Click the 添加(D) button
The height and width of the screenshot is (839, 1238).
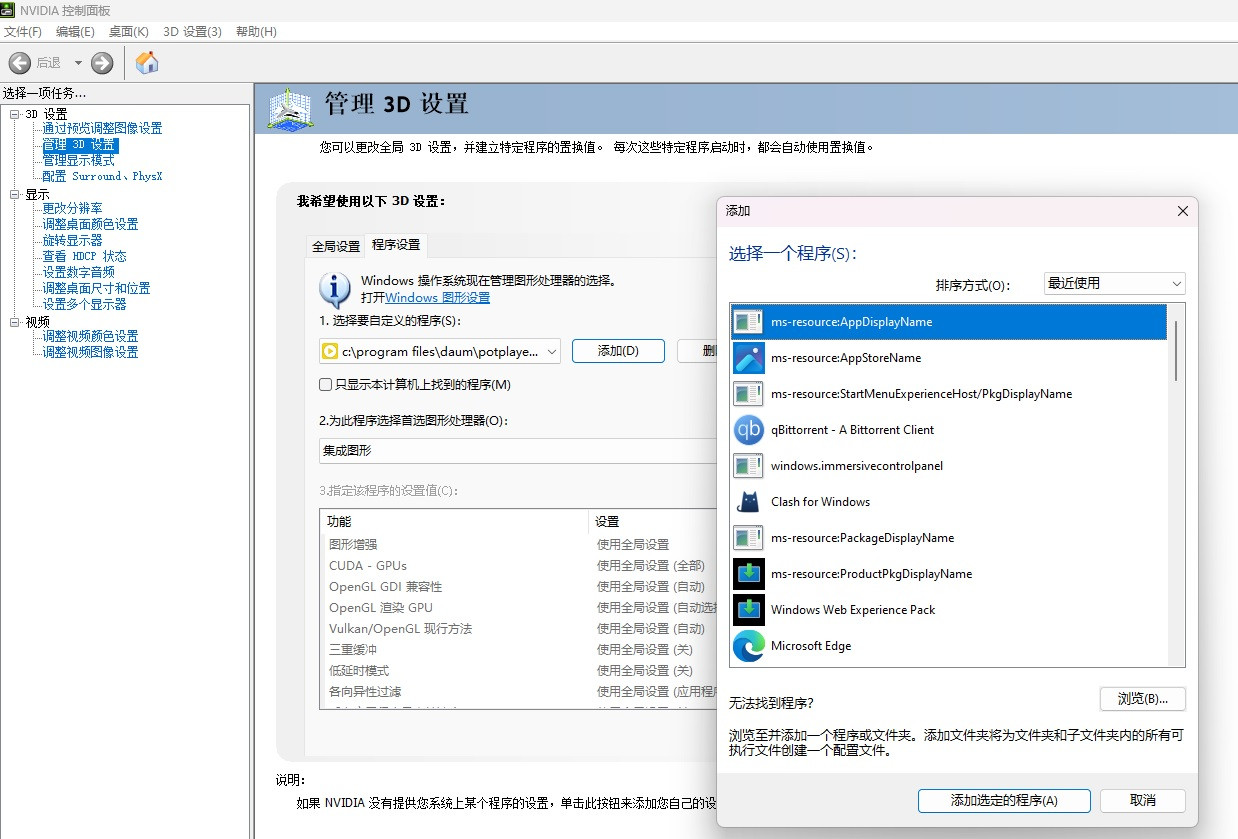(617, 351)
